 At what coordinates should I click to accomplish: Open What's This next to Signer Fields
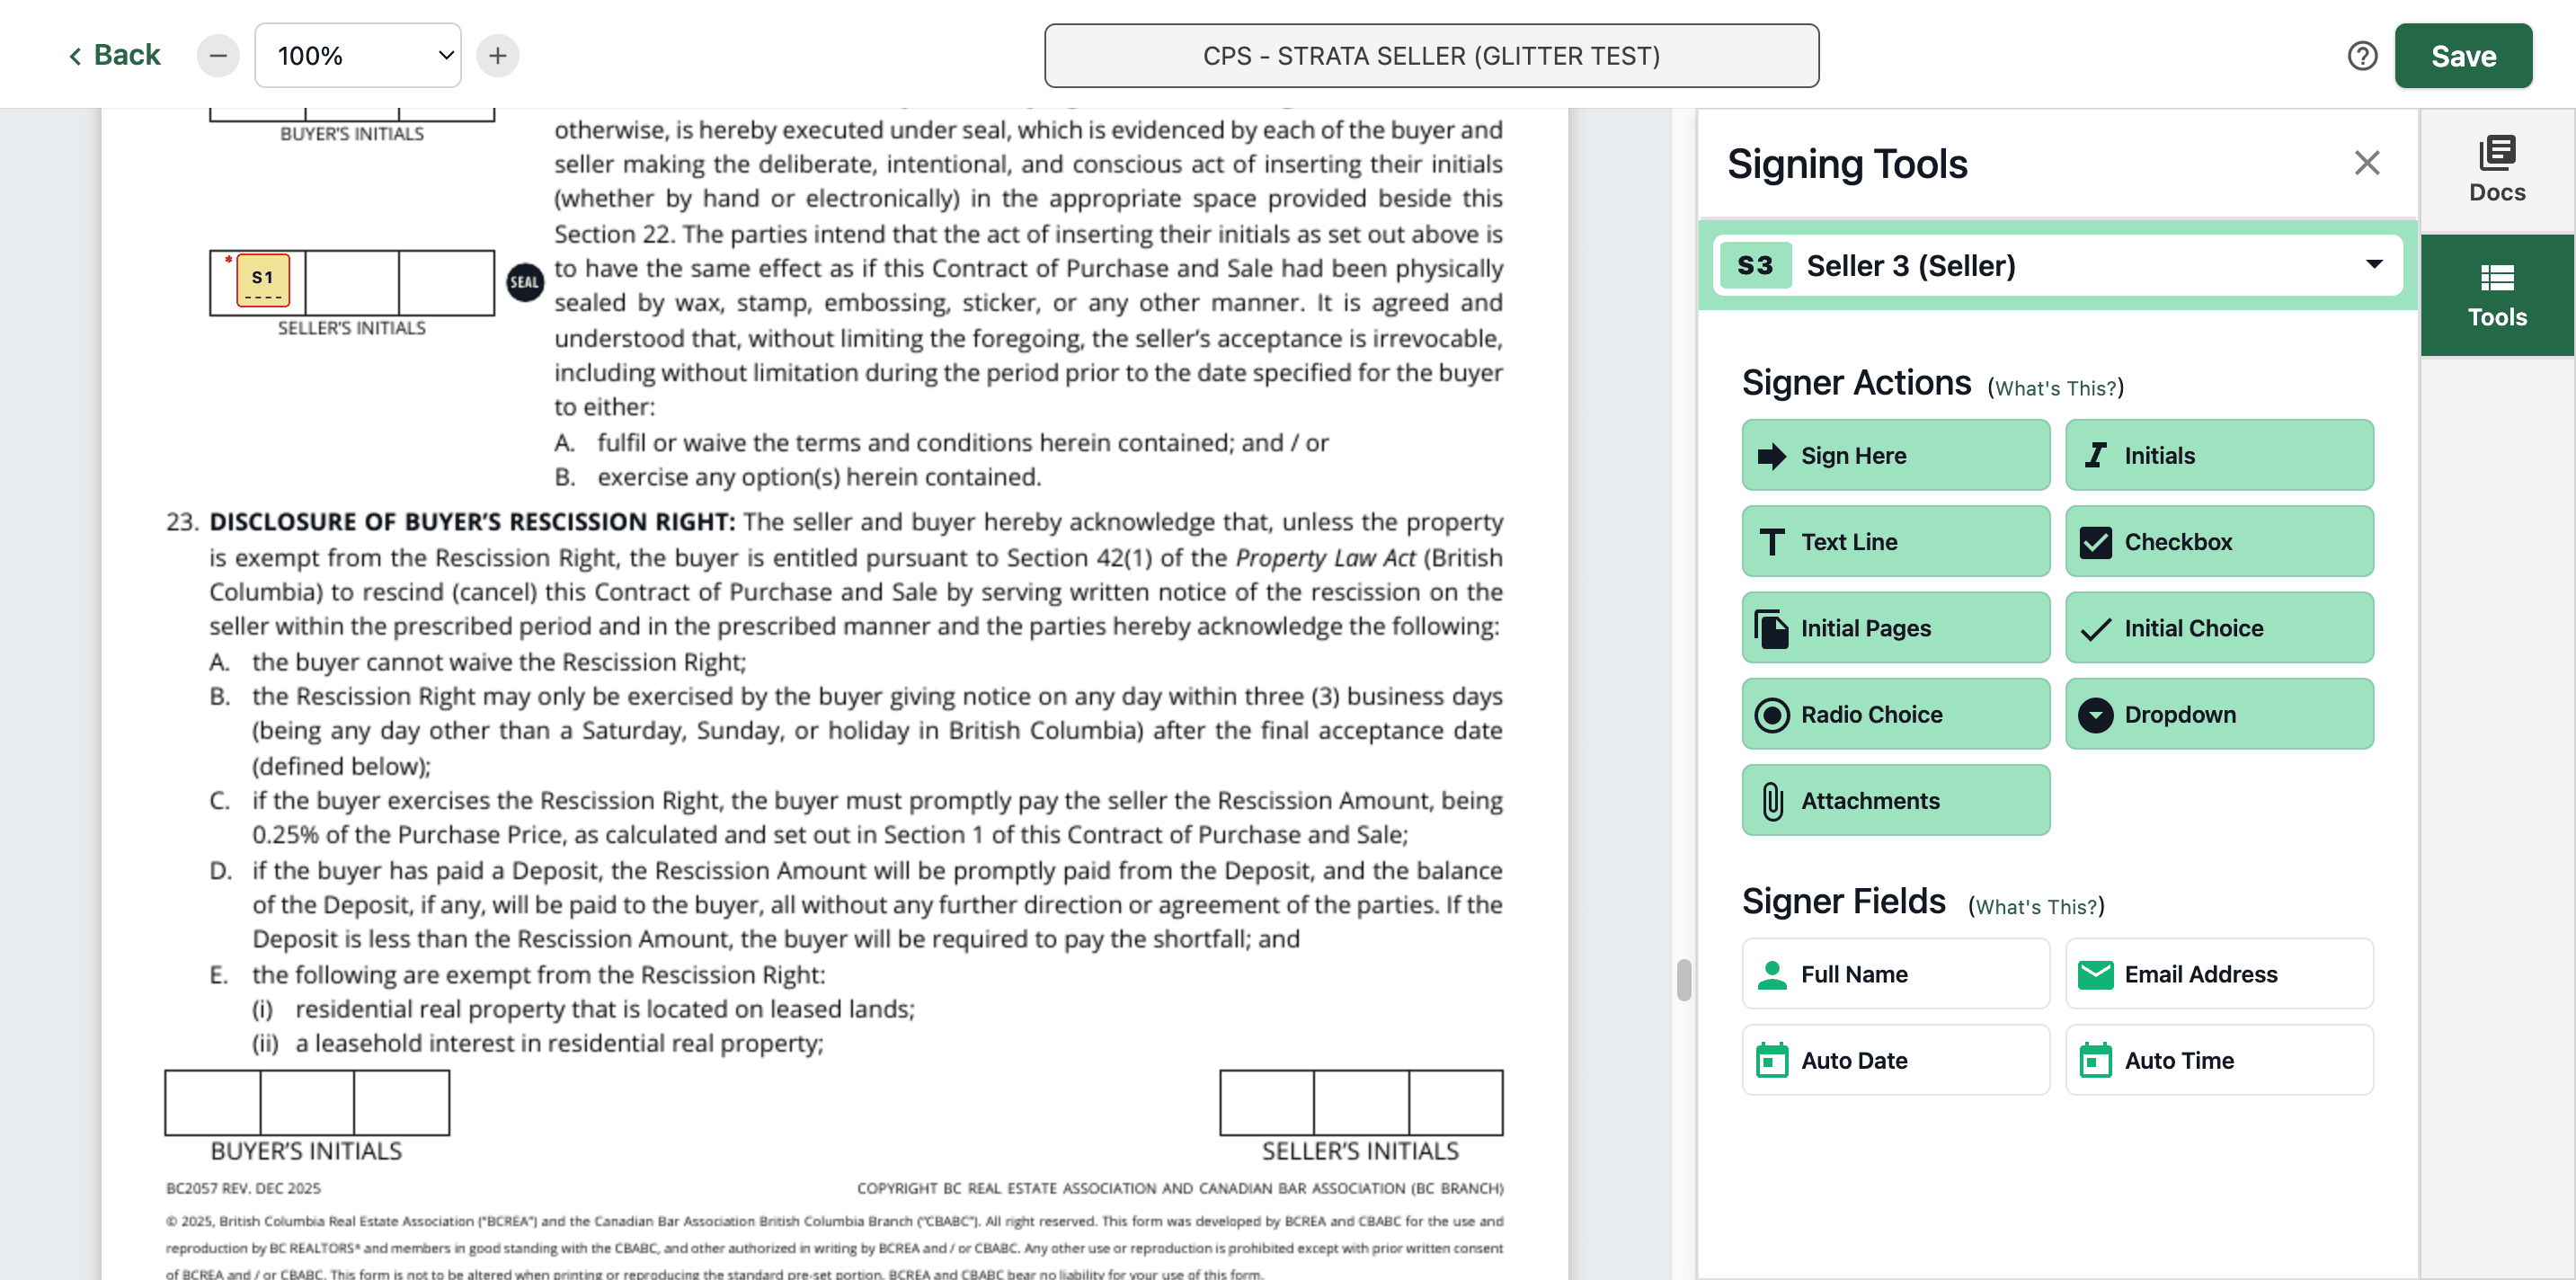point(2036,906)
